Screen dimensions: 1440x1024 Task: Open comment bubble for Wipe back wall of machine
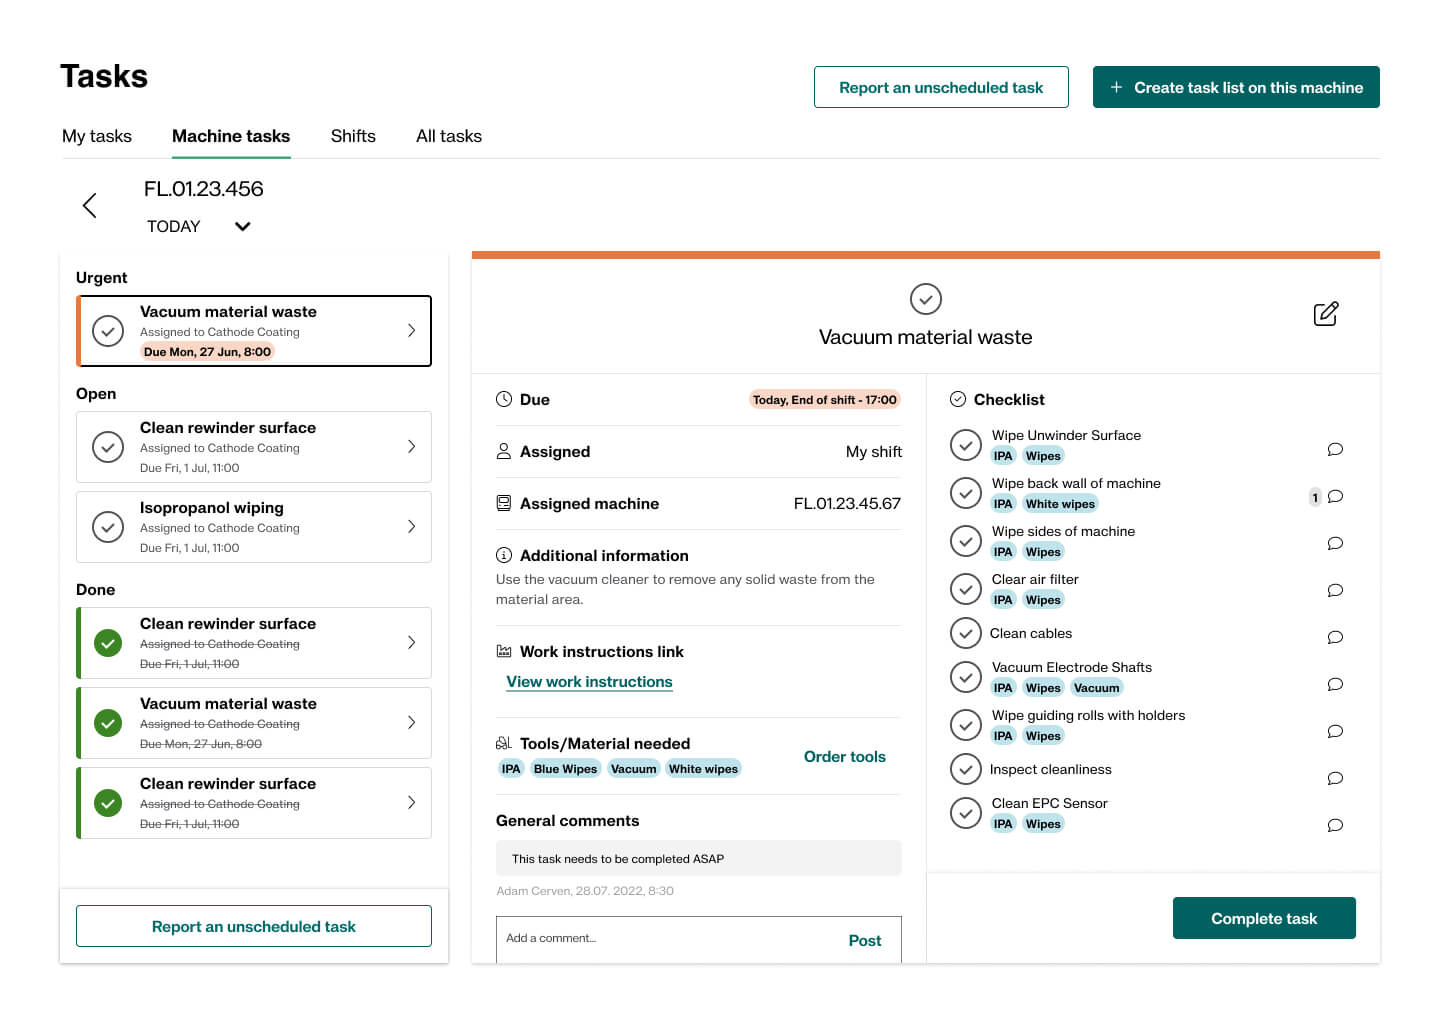pyautogui.click(x=1334, y=496)
